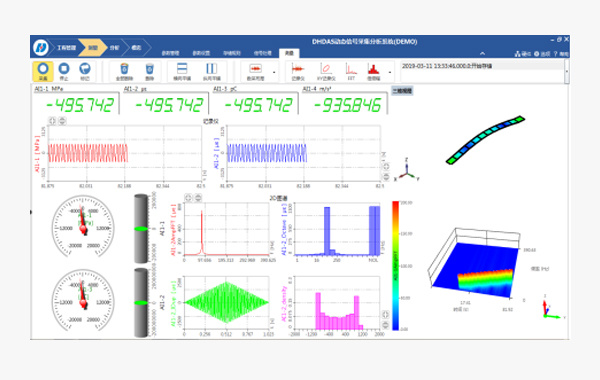Click the 2D图谱 panel title

click(278, 198)
